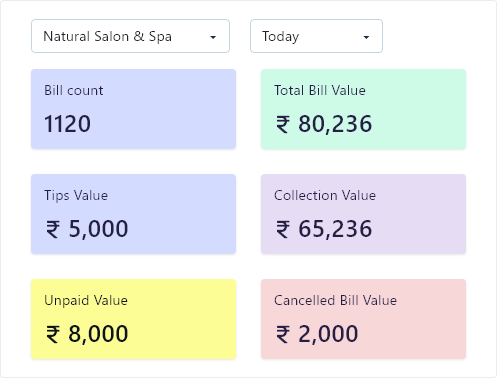Click the 'Tips Value' heading

[x=76, y=196]
